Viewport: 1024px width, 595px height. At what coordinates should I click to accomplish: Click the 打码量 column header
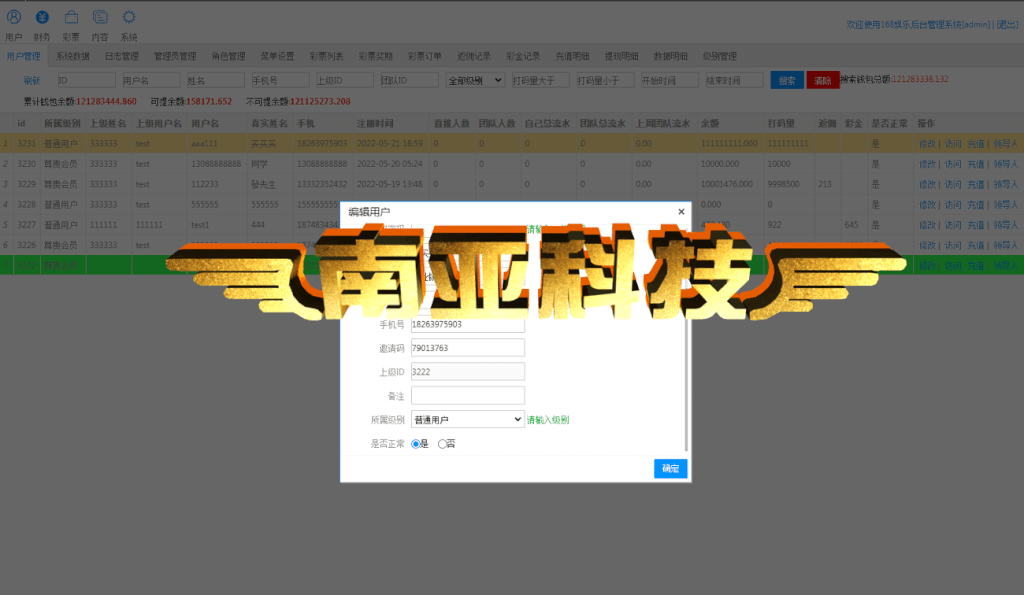coord(781,123)
